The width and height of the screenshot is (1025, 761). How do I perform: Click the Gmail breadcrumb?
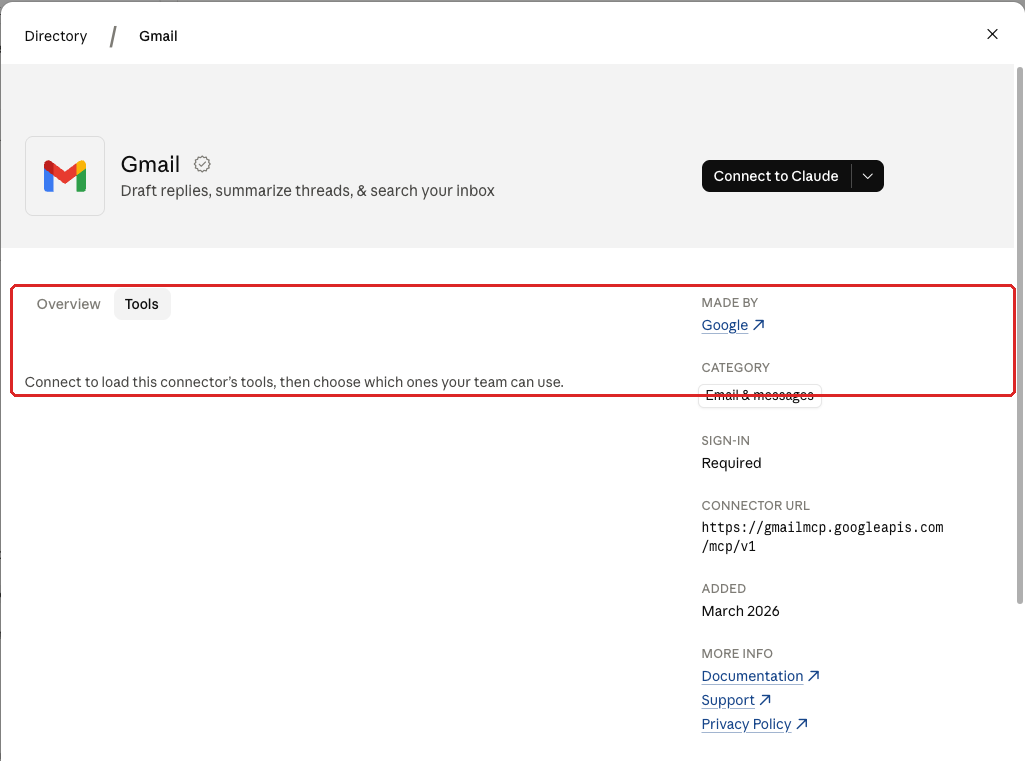[x=158, y=36]
